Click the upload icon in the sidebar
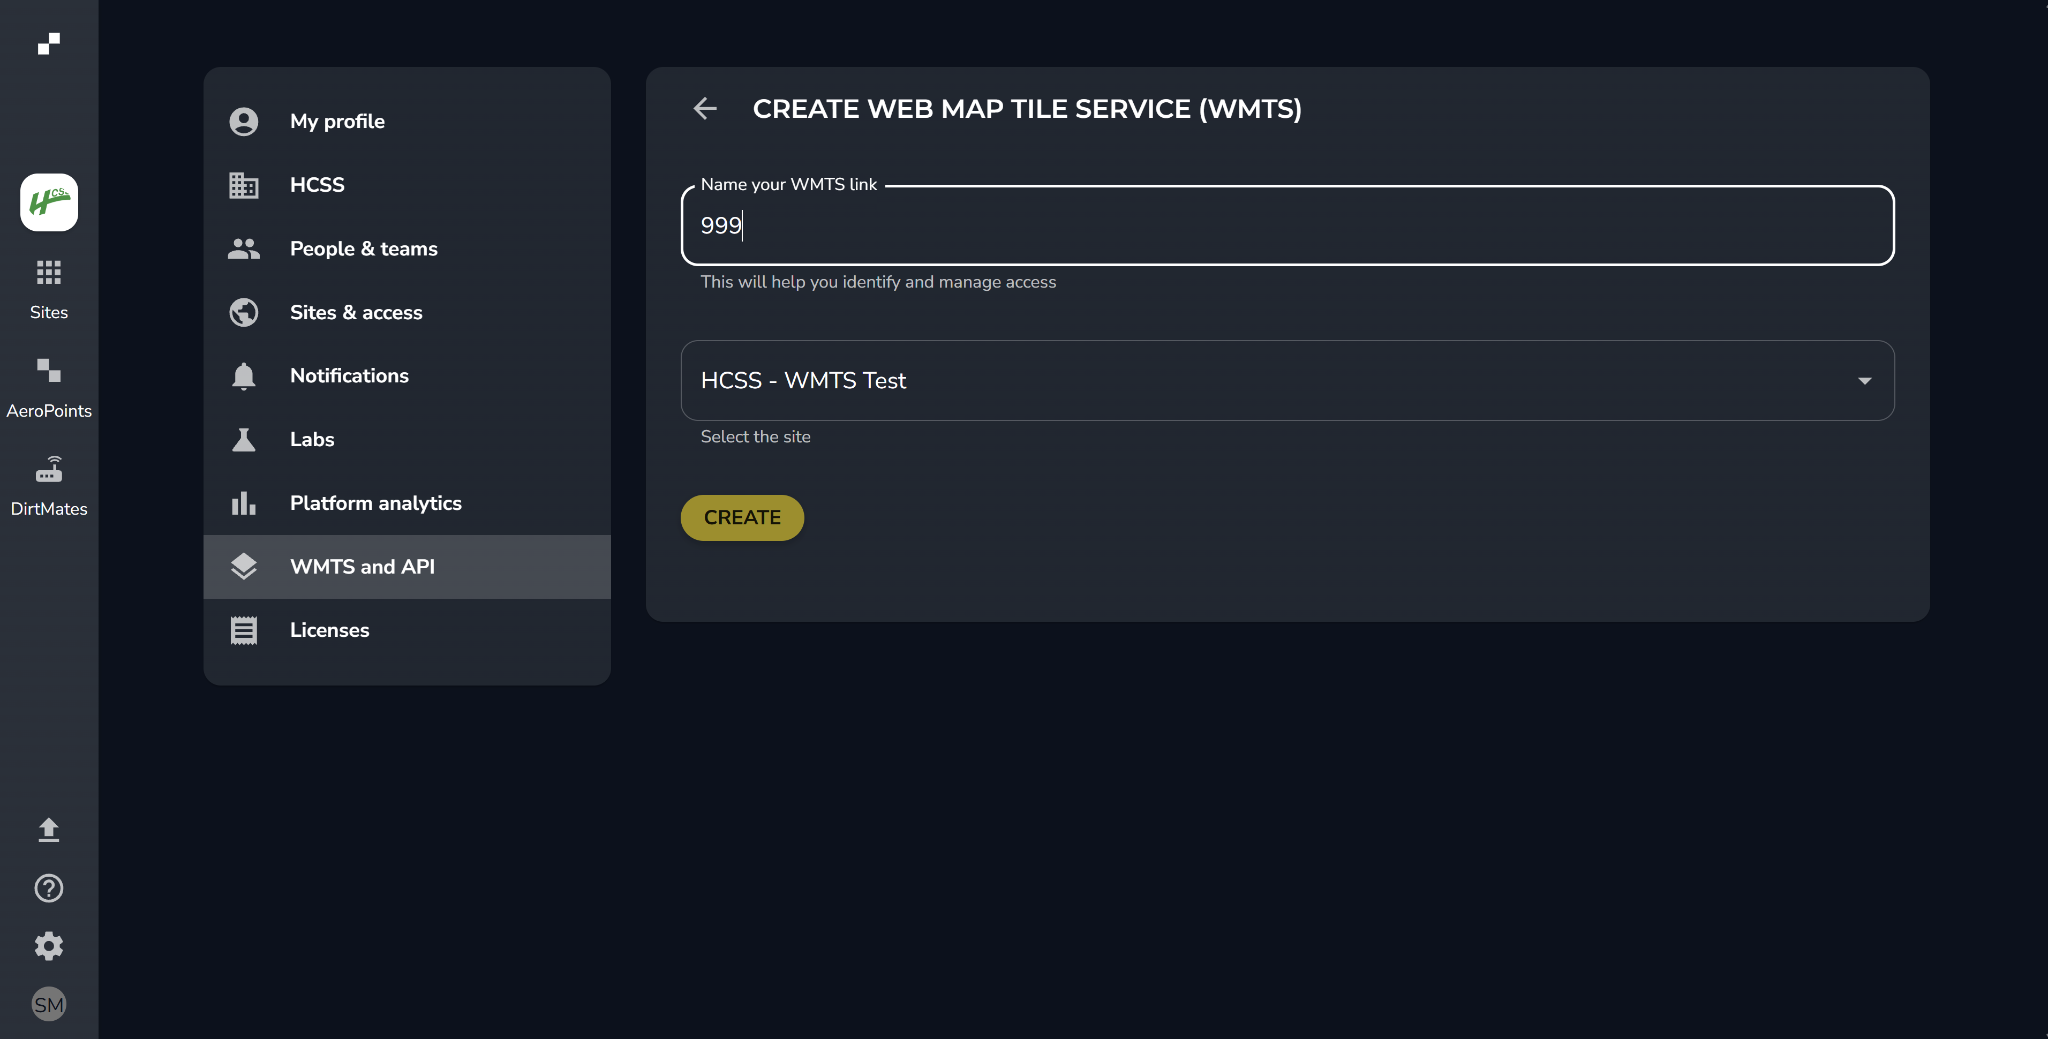Viewport: 2048px width, 1039px height. pos(49,830)
